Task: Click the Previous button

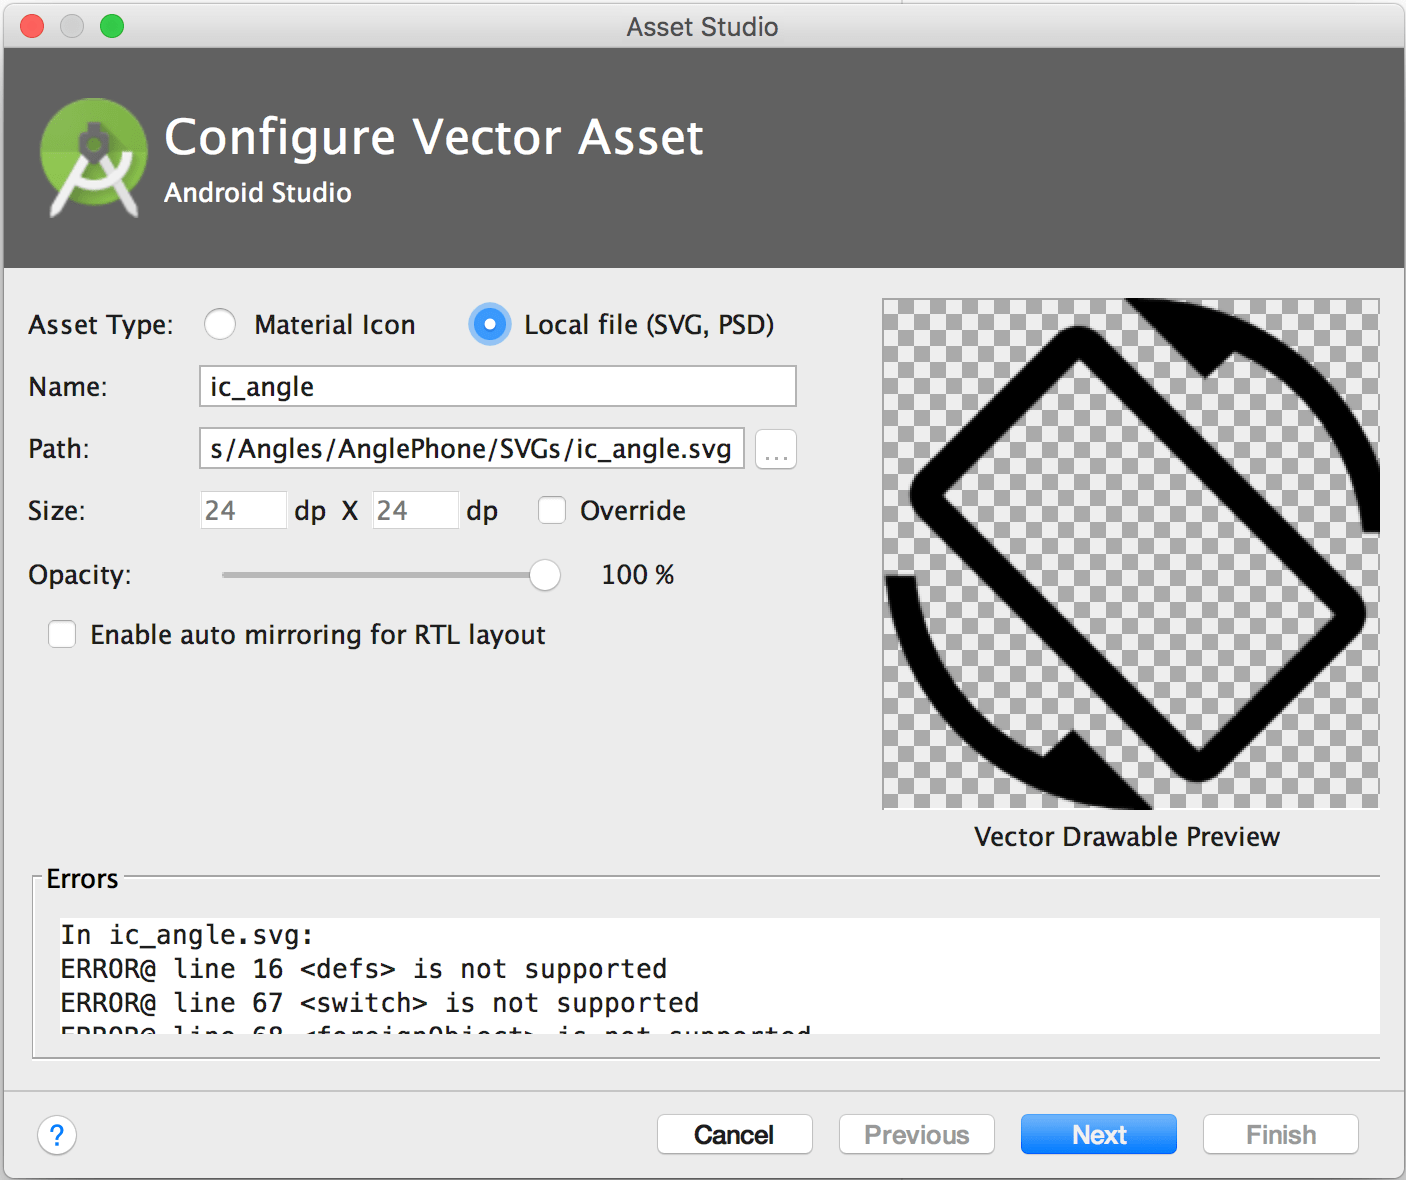Action: [916, 1134]
